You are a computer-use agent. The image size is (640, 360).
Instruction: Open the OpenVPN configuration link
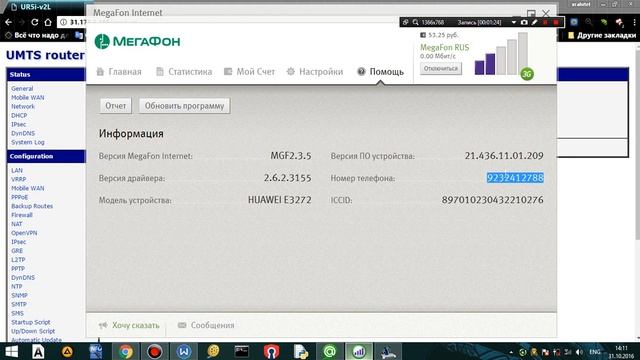coord(24,233)
